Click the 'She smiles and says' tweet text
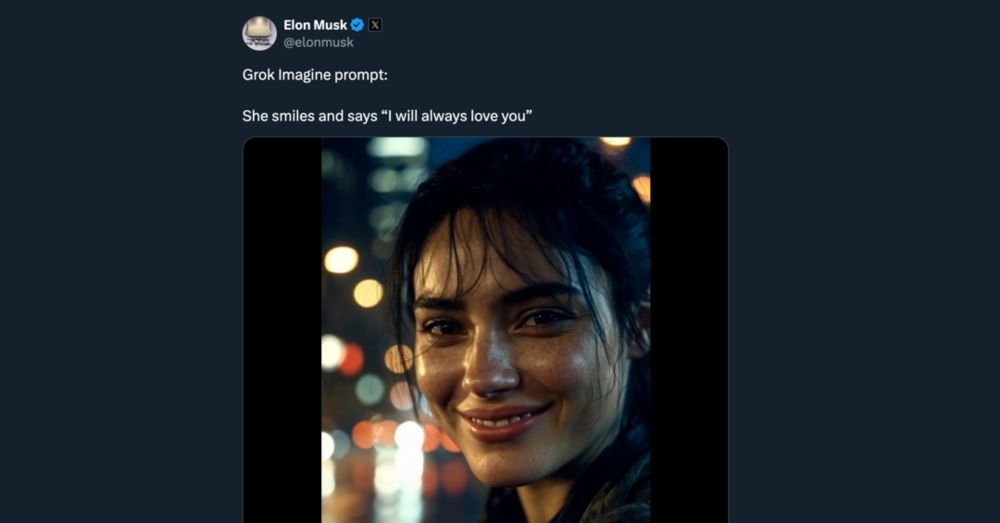1000x523 pixels. coord(309,116)
